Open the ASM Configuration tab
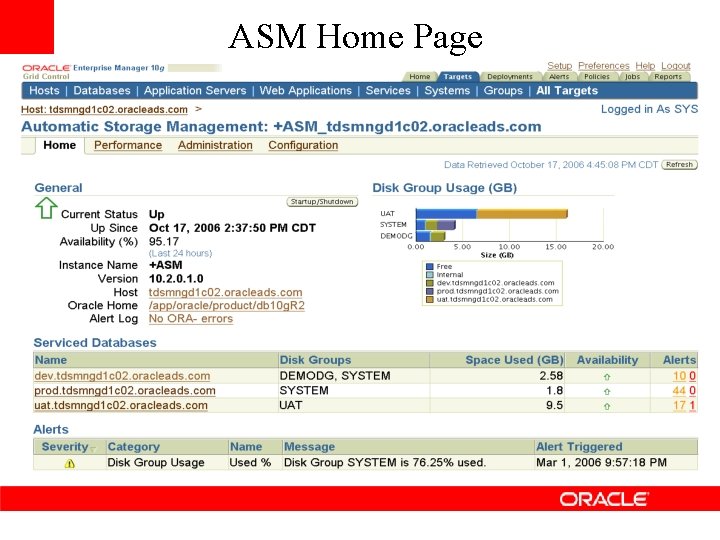The width and height of the screenshot is (720, 540). click(303, 145)
